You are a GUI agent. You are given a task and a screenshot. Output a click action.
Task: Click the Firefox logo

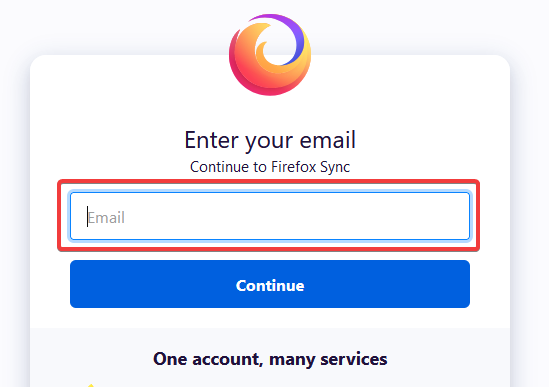(270, 55)
